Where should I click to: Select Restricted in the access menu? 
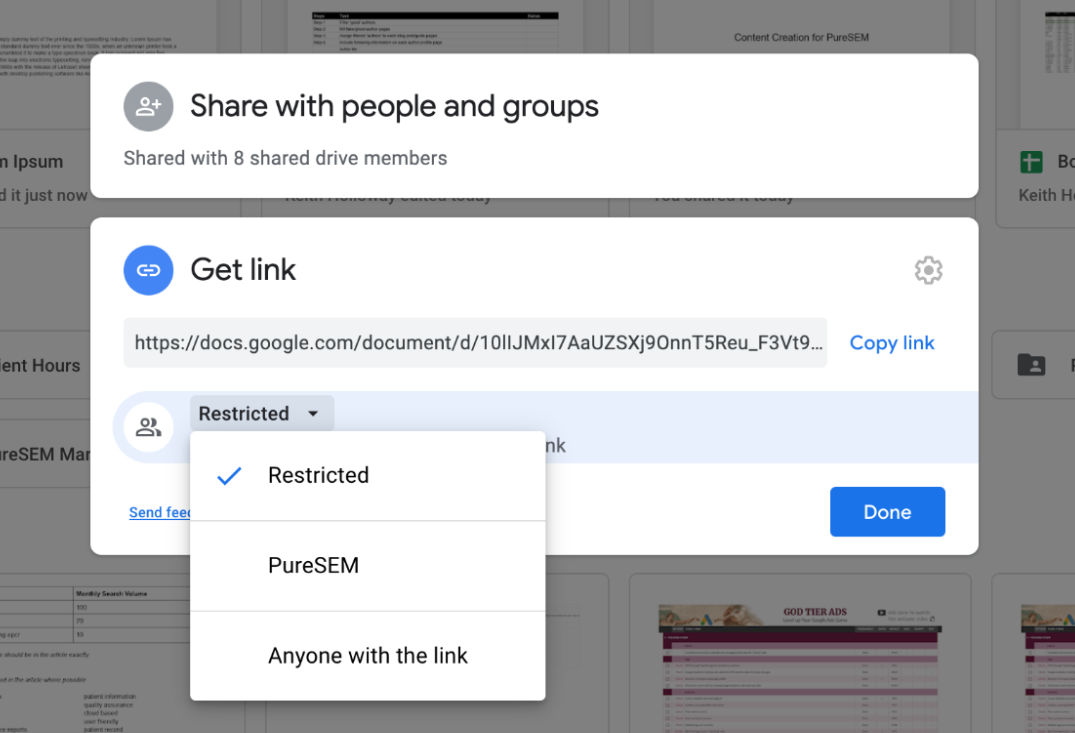(367, 475)
